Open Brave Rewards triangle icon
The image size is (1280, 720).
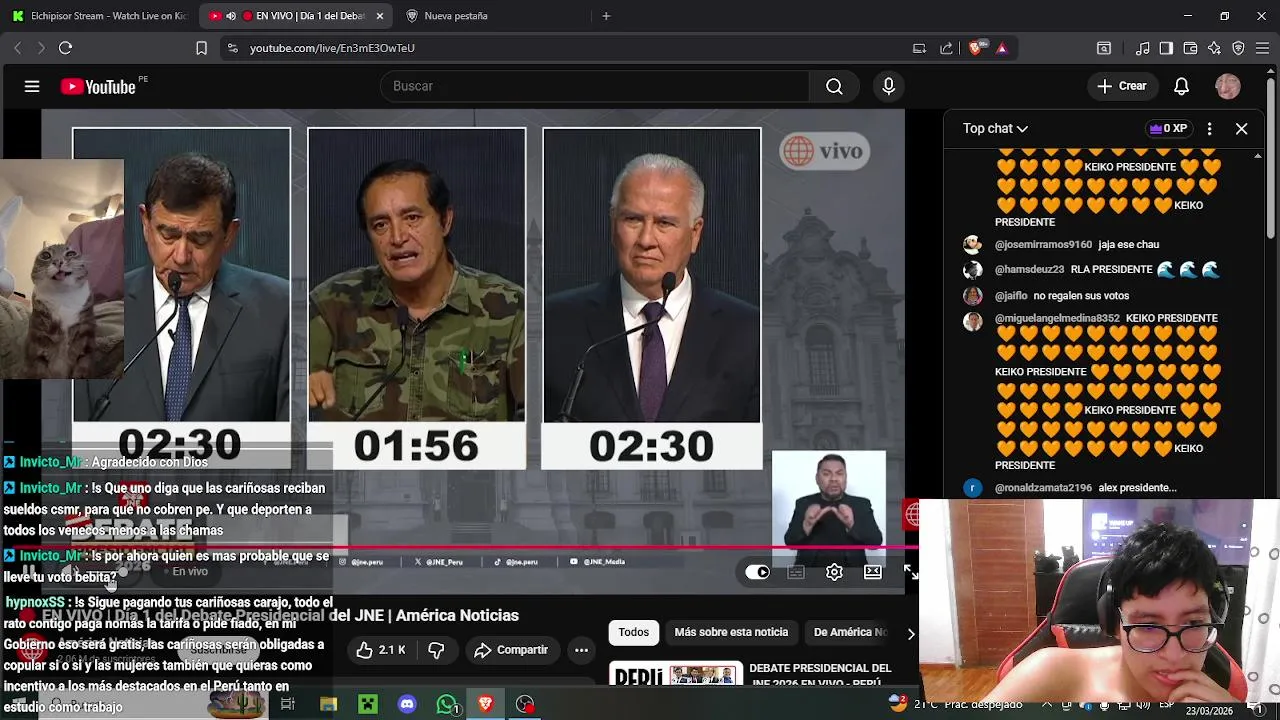[1002, 48]
